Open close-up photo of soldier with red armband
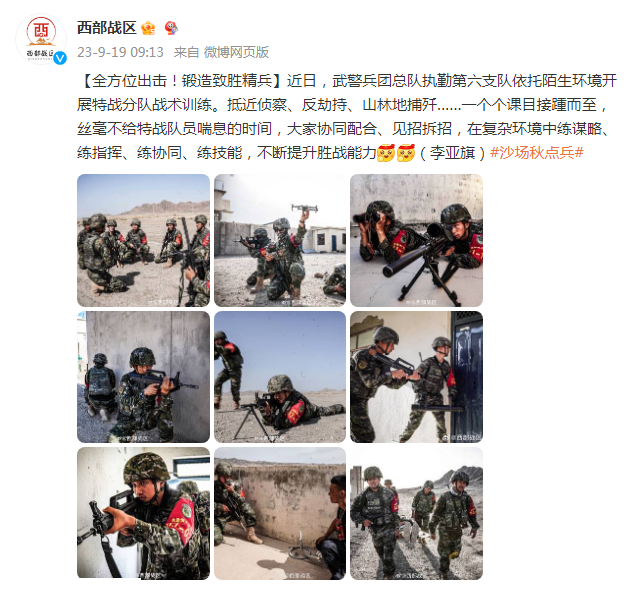The width and height of the screenshot is (626, 592). 143,513
